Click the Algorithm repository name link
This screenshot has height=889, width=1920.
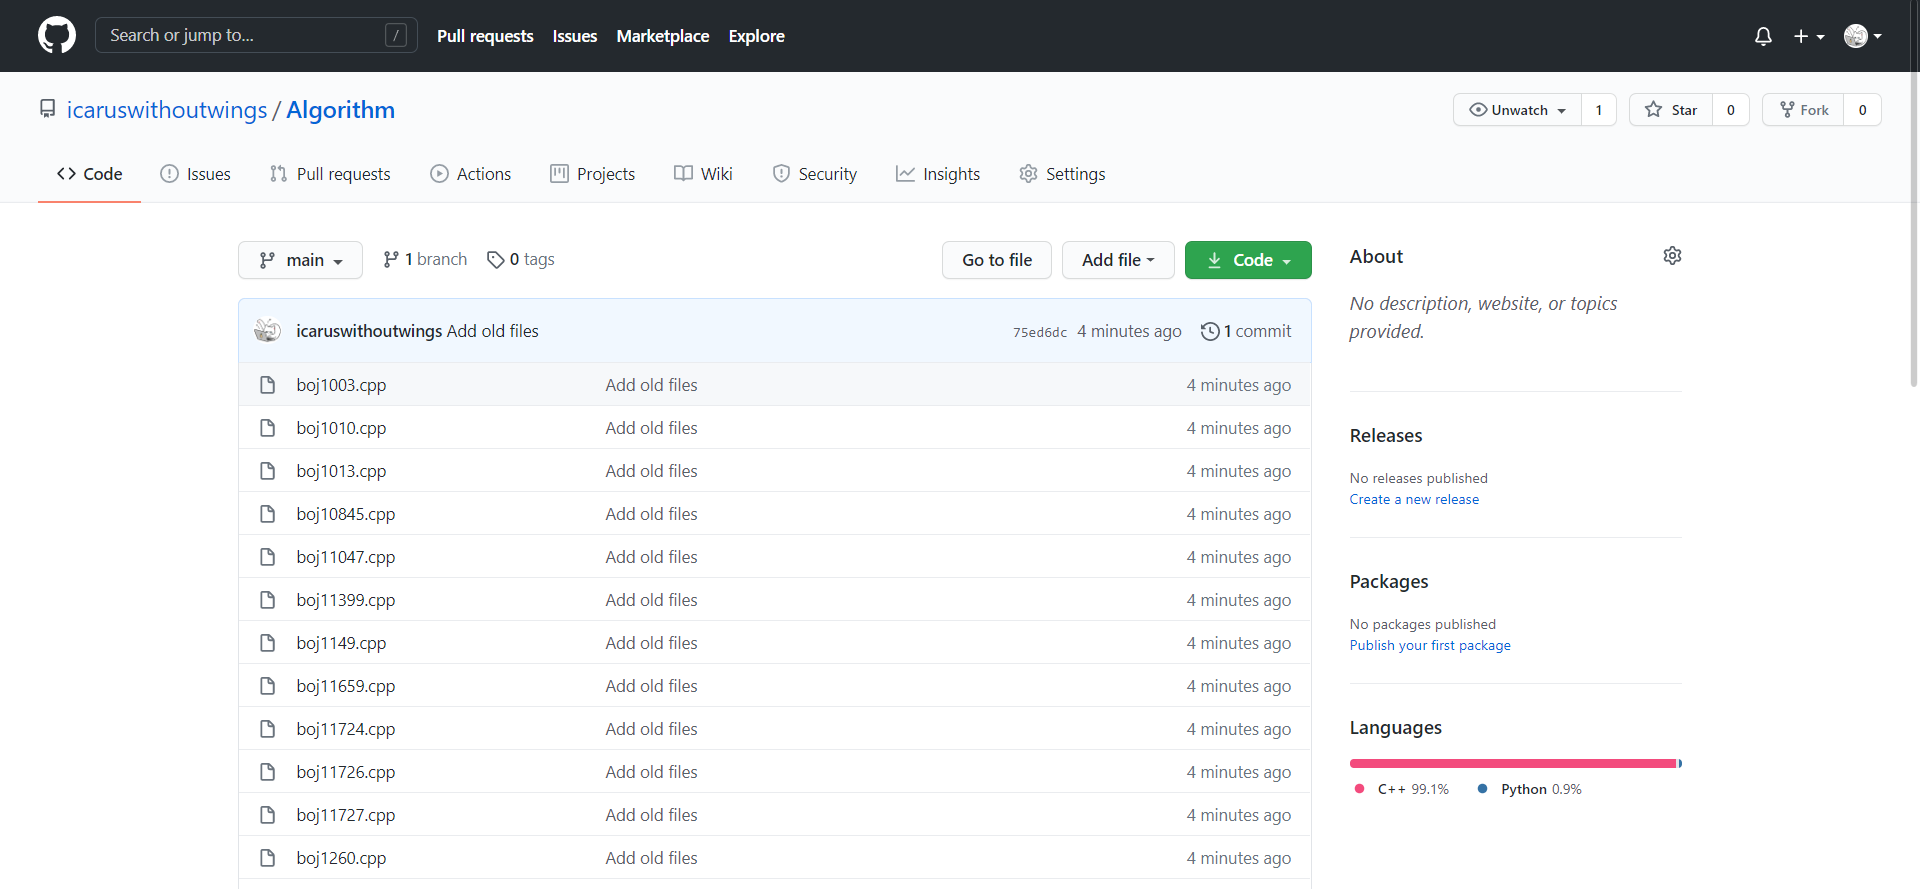click(340, 110)
